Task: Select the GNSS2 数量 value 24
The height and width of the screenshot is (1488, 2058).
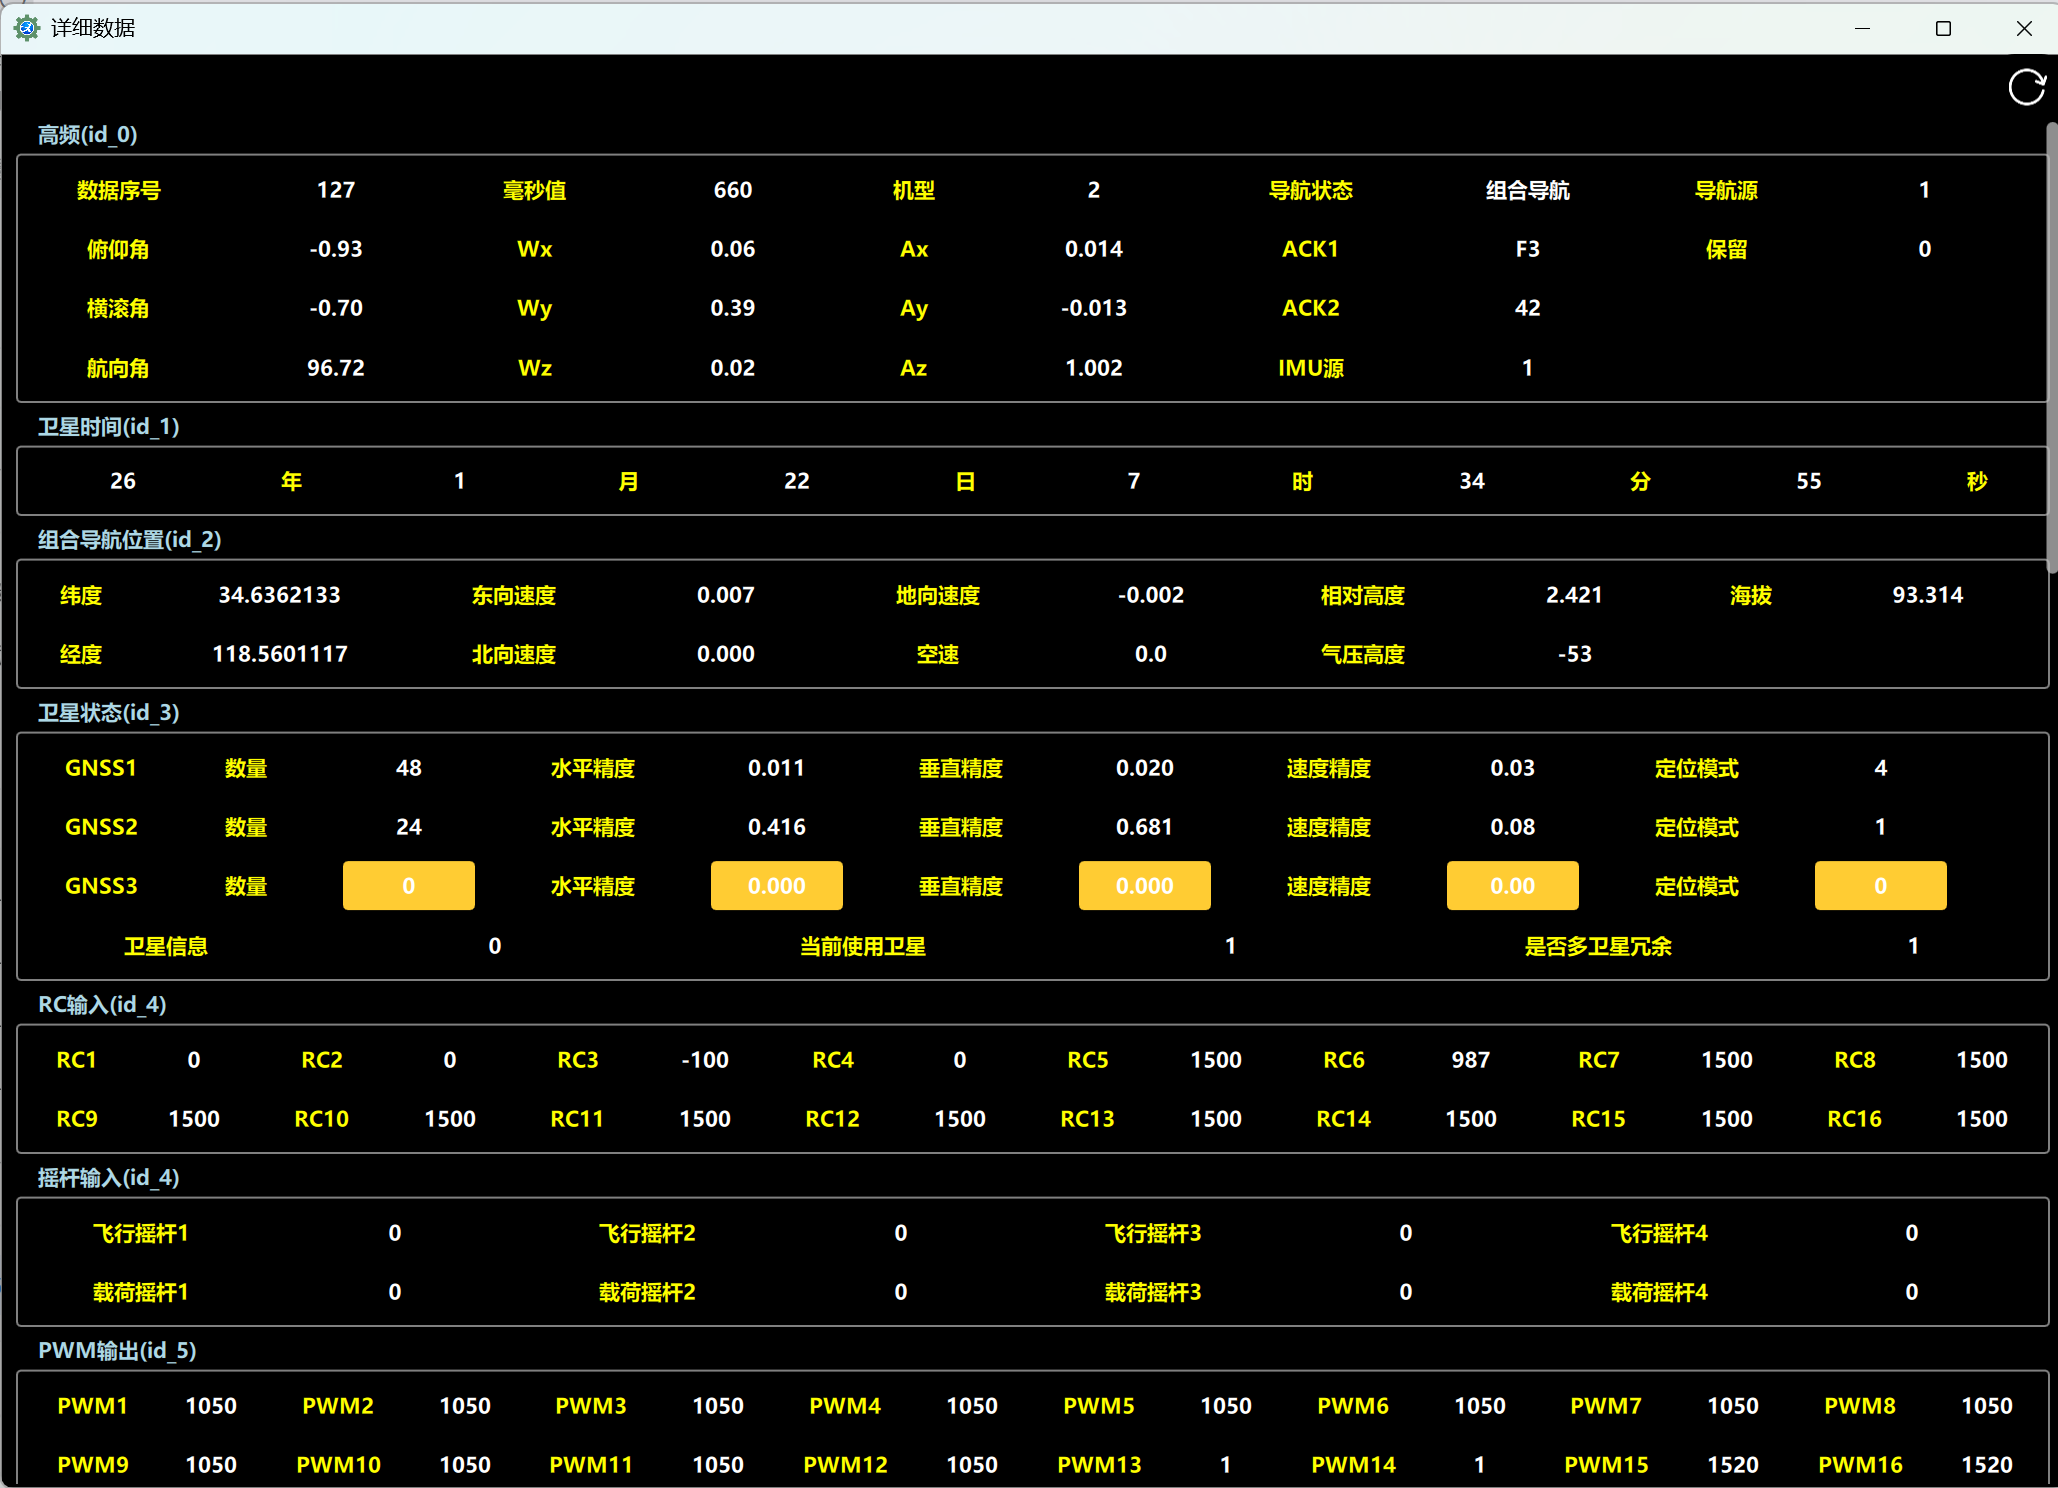Action: pyautogui.click(x=408, y=827)
